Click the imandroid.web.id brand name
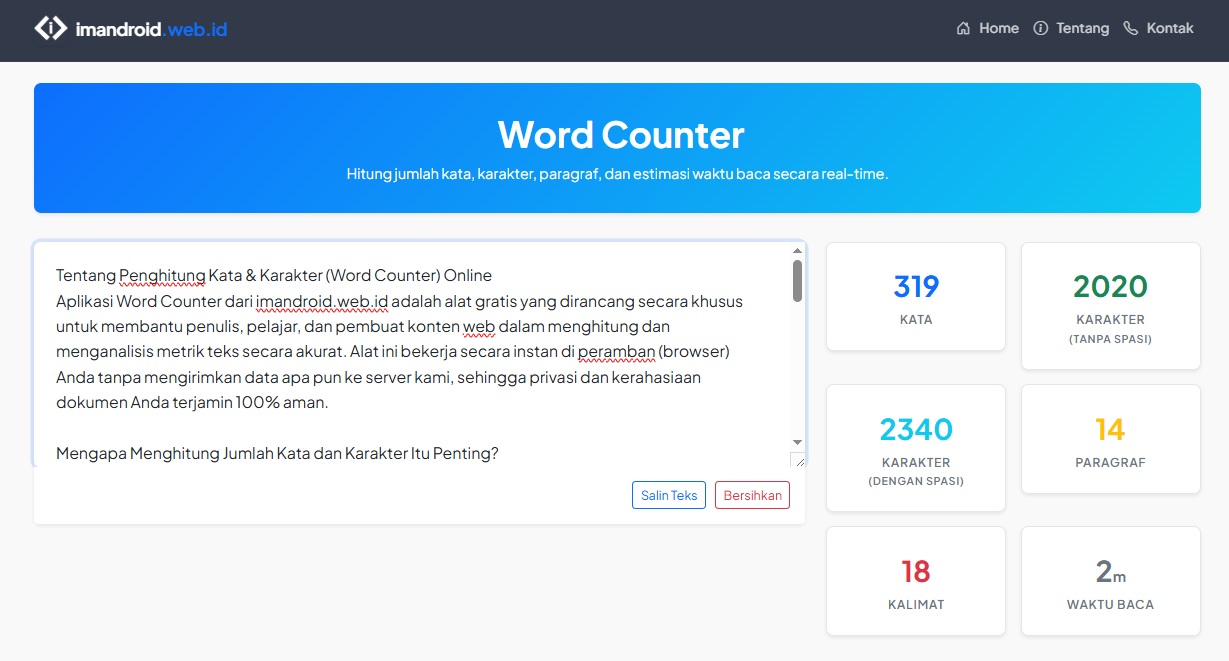This screenshot has width=1229, height=661. [x=151, y=29]
